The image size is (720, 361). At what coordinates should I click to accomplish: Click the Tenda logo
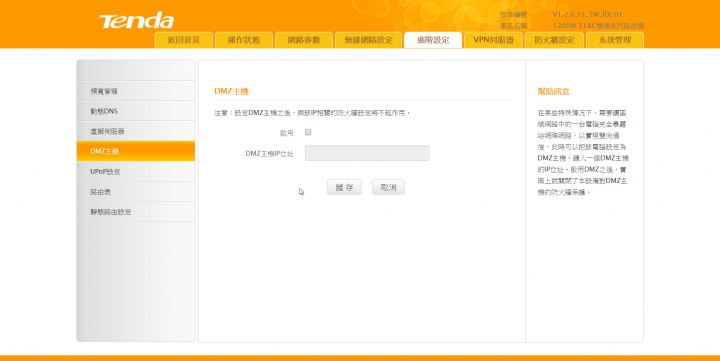point(136,20)
